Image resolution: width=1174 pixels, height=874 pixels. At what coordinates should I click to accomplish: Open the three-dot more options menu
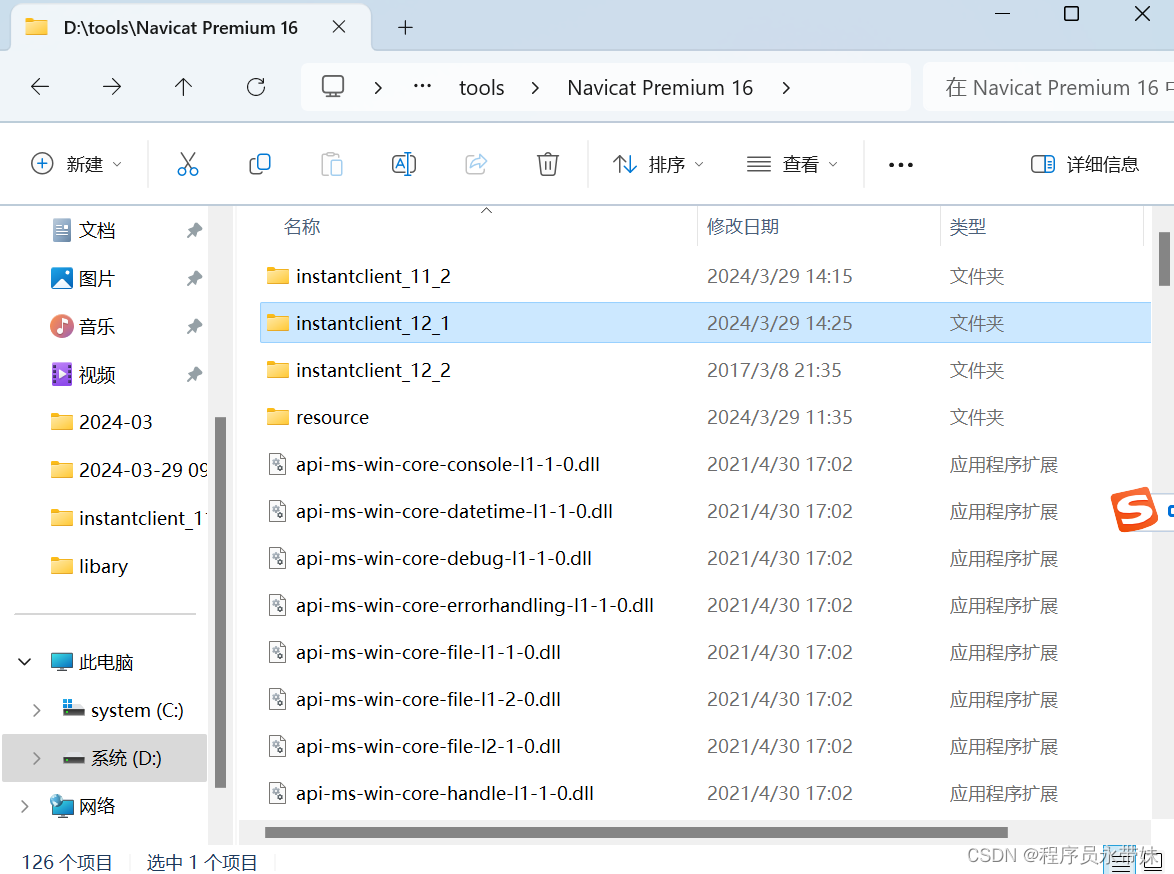click(x=900, y=164)
